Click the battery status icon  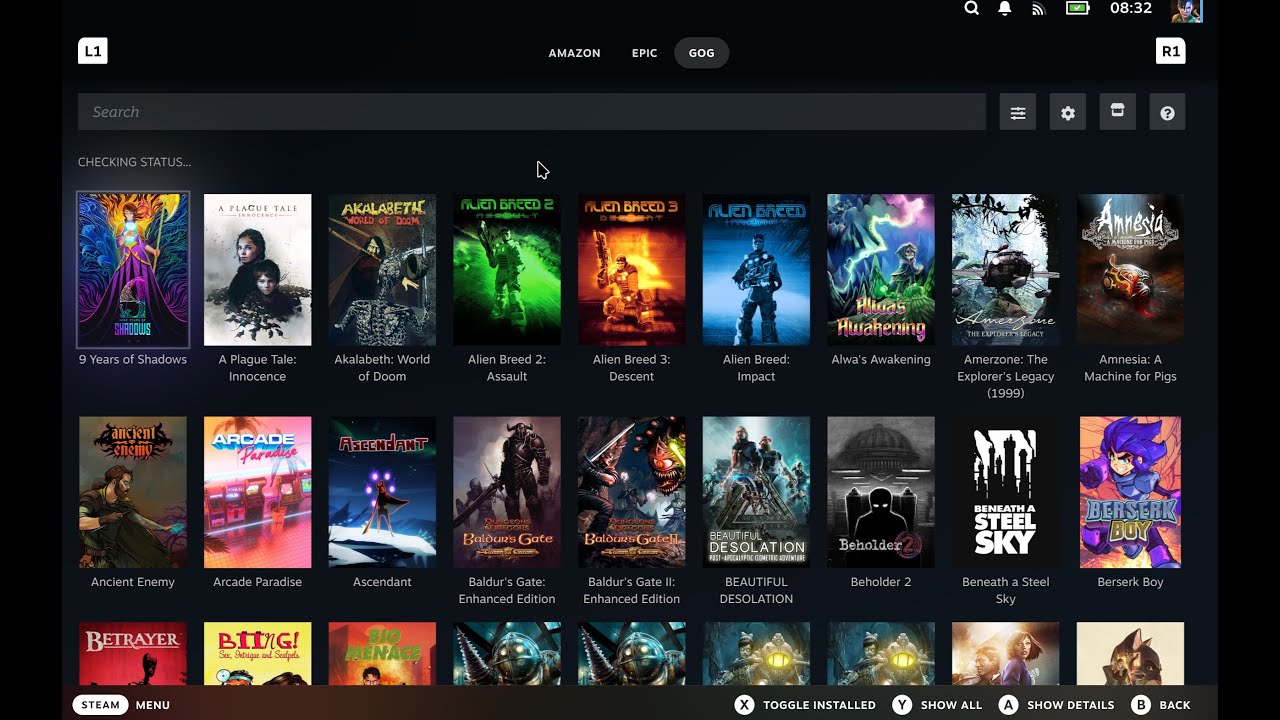point(1077,8)
